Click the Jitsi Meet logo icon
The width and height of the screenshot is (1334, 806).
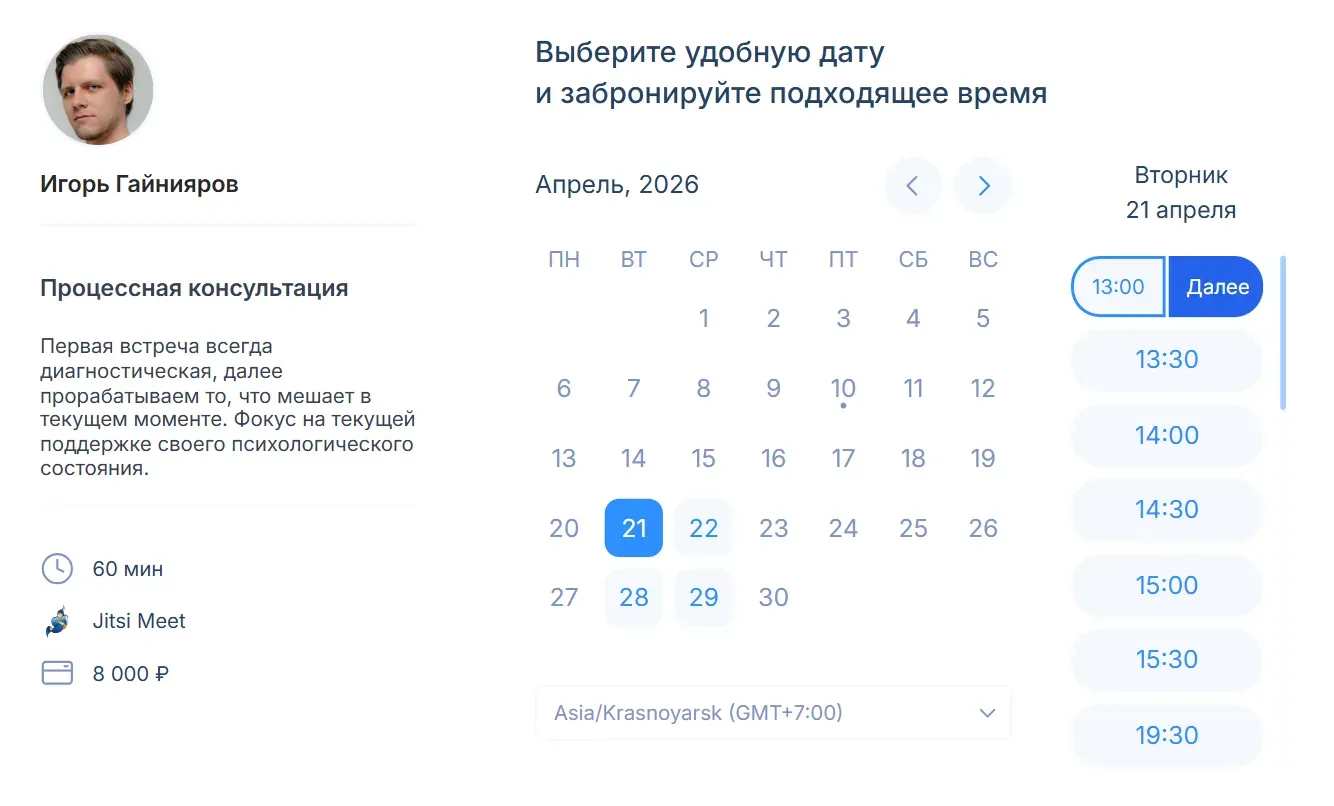(x=58, y=620)
